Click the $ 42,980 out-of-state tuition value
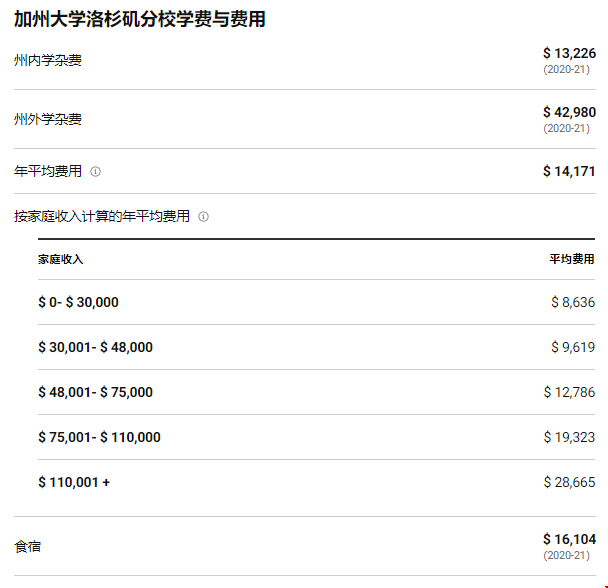 [569, 112]
